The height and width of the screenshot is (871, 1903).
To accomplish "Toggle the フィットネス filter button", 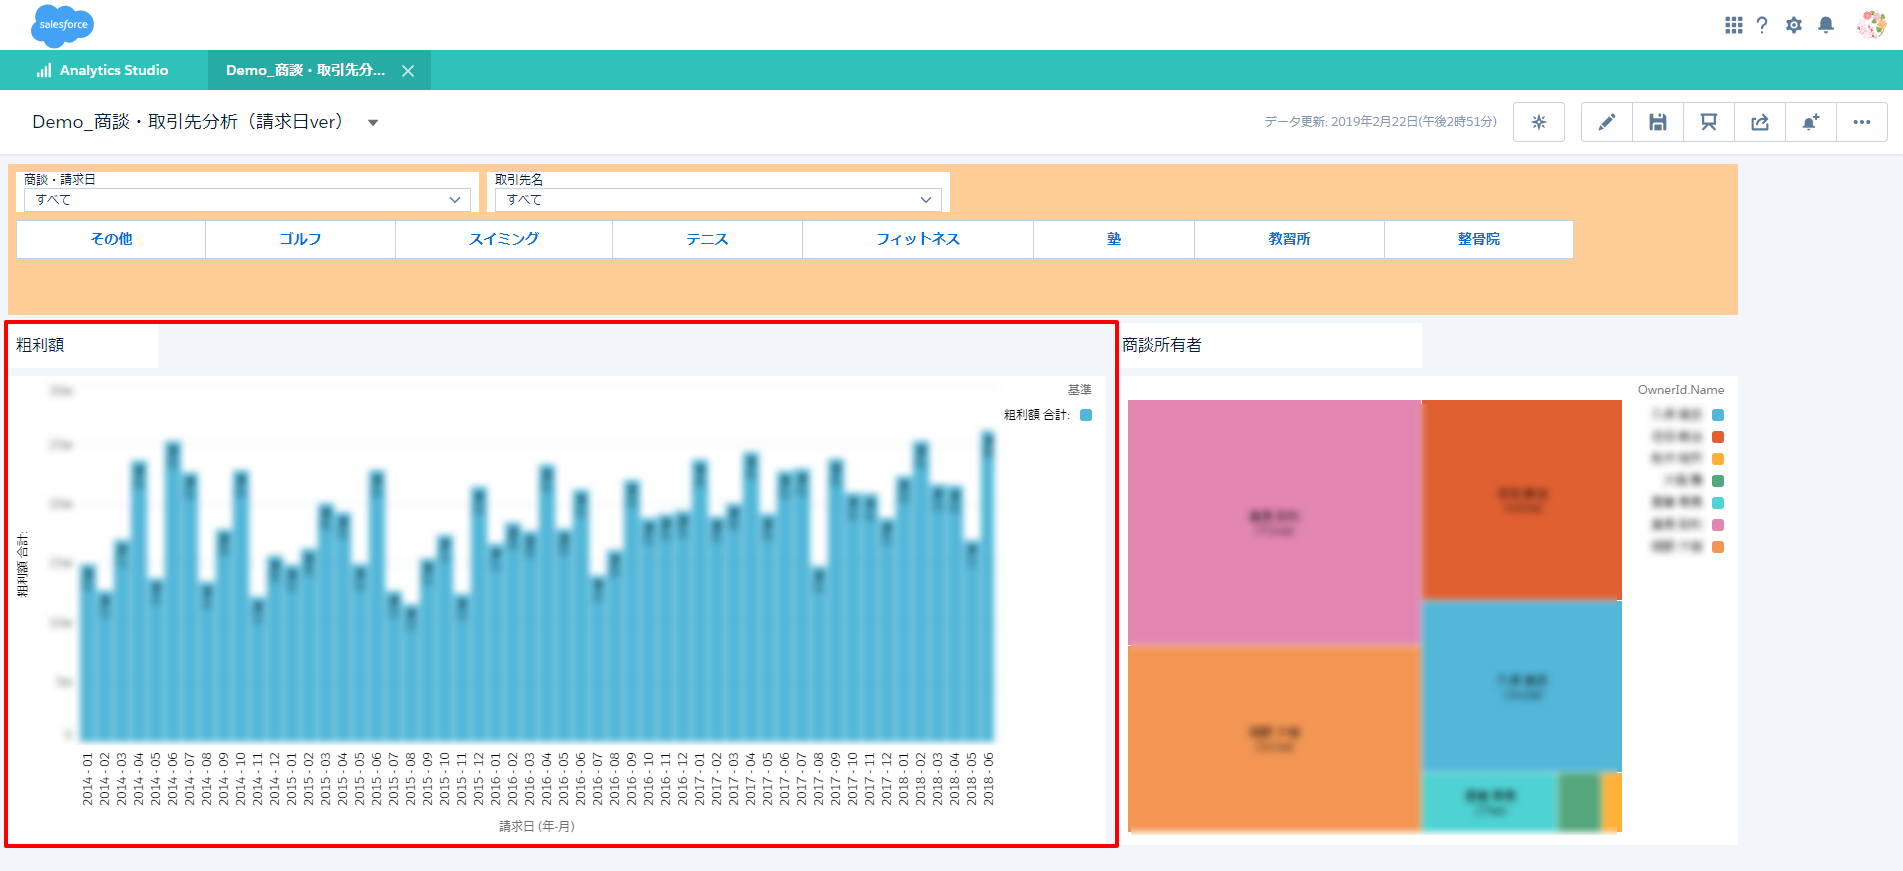I will point(917,239).
